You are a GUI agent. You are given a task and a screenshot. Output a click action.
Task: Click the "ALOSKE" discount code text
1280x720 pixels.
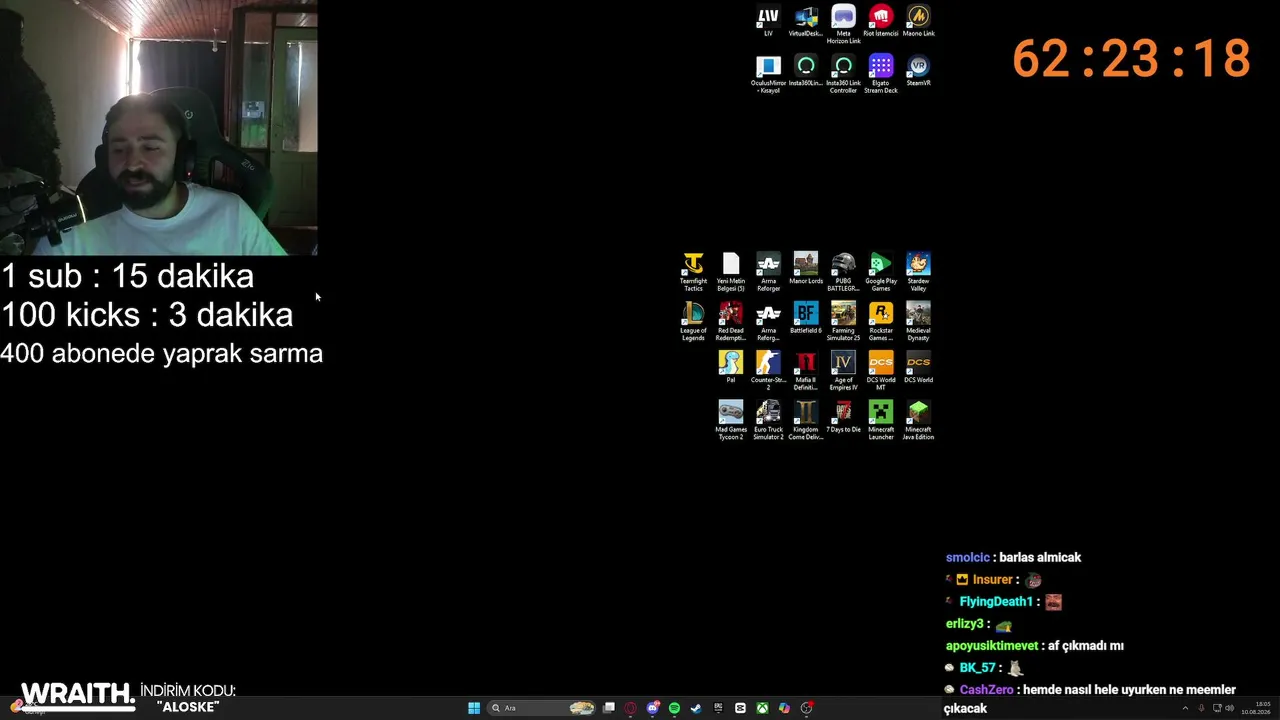coord(188,707)
